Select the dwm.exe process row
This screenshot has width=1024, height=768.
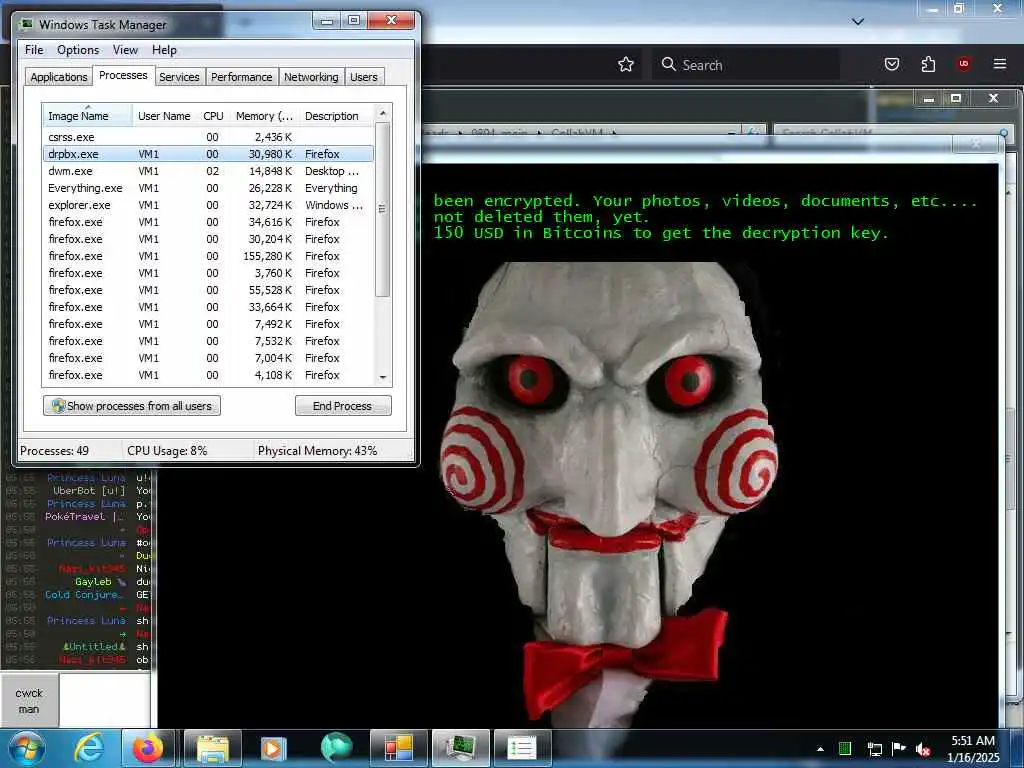coord(208,171)
